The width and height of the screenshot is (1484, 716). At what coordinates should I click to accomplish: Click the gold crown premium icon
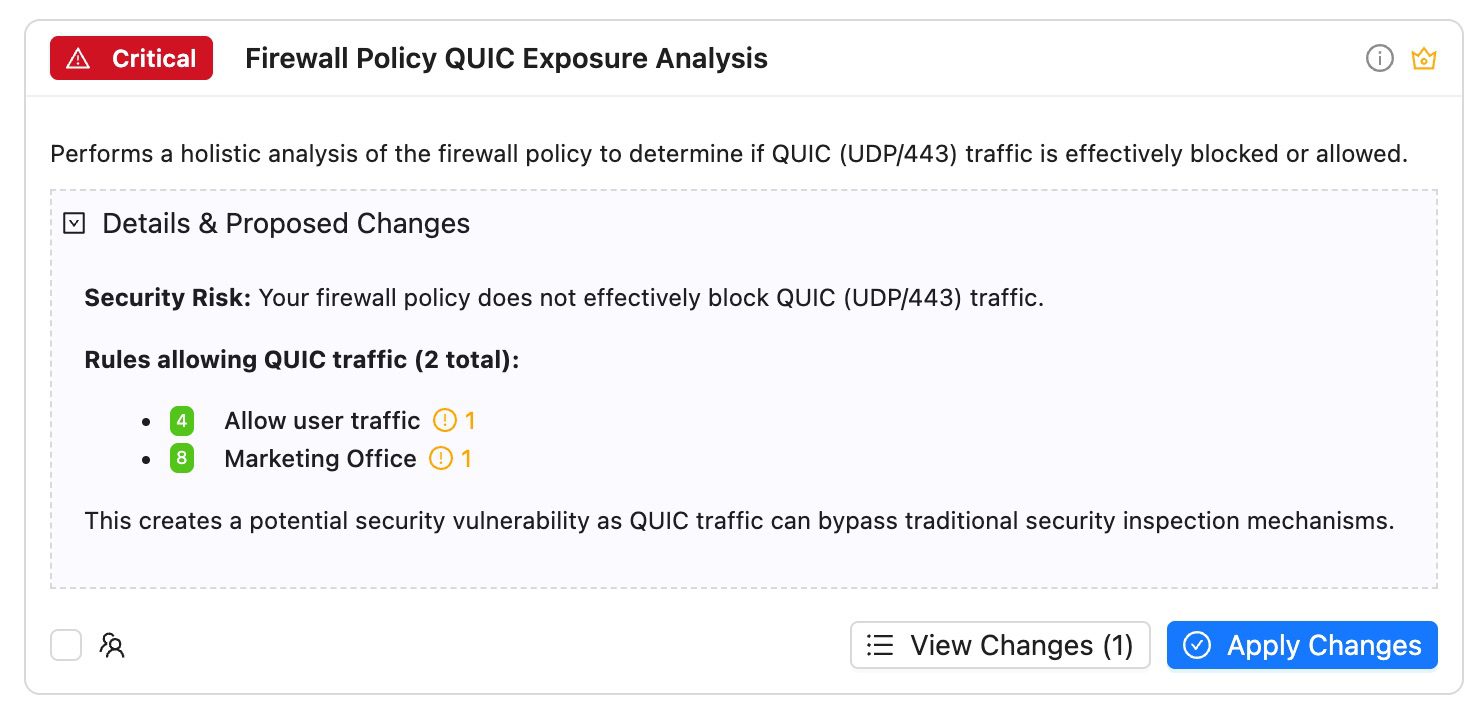tap(1423, 59)
